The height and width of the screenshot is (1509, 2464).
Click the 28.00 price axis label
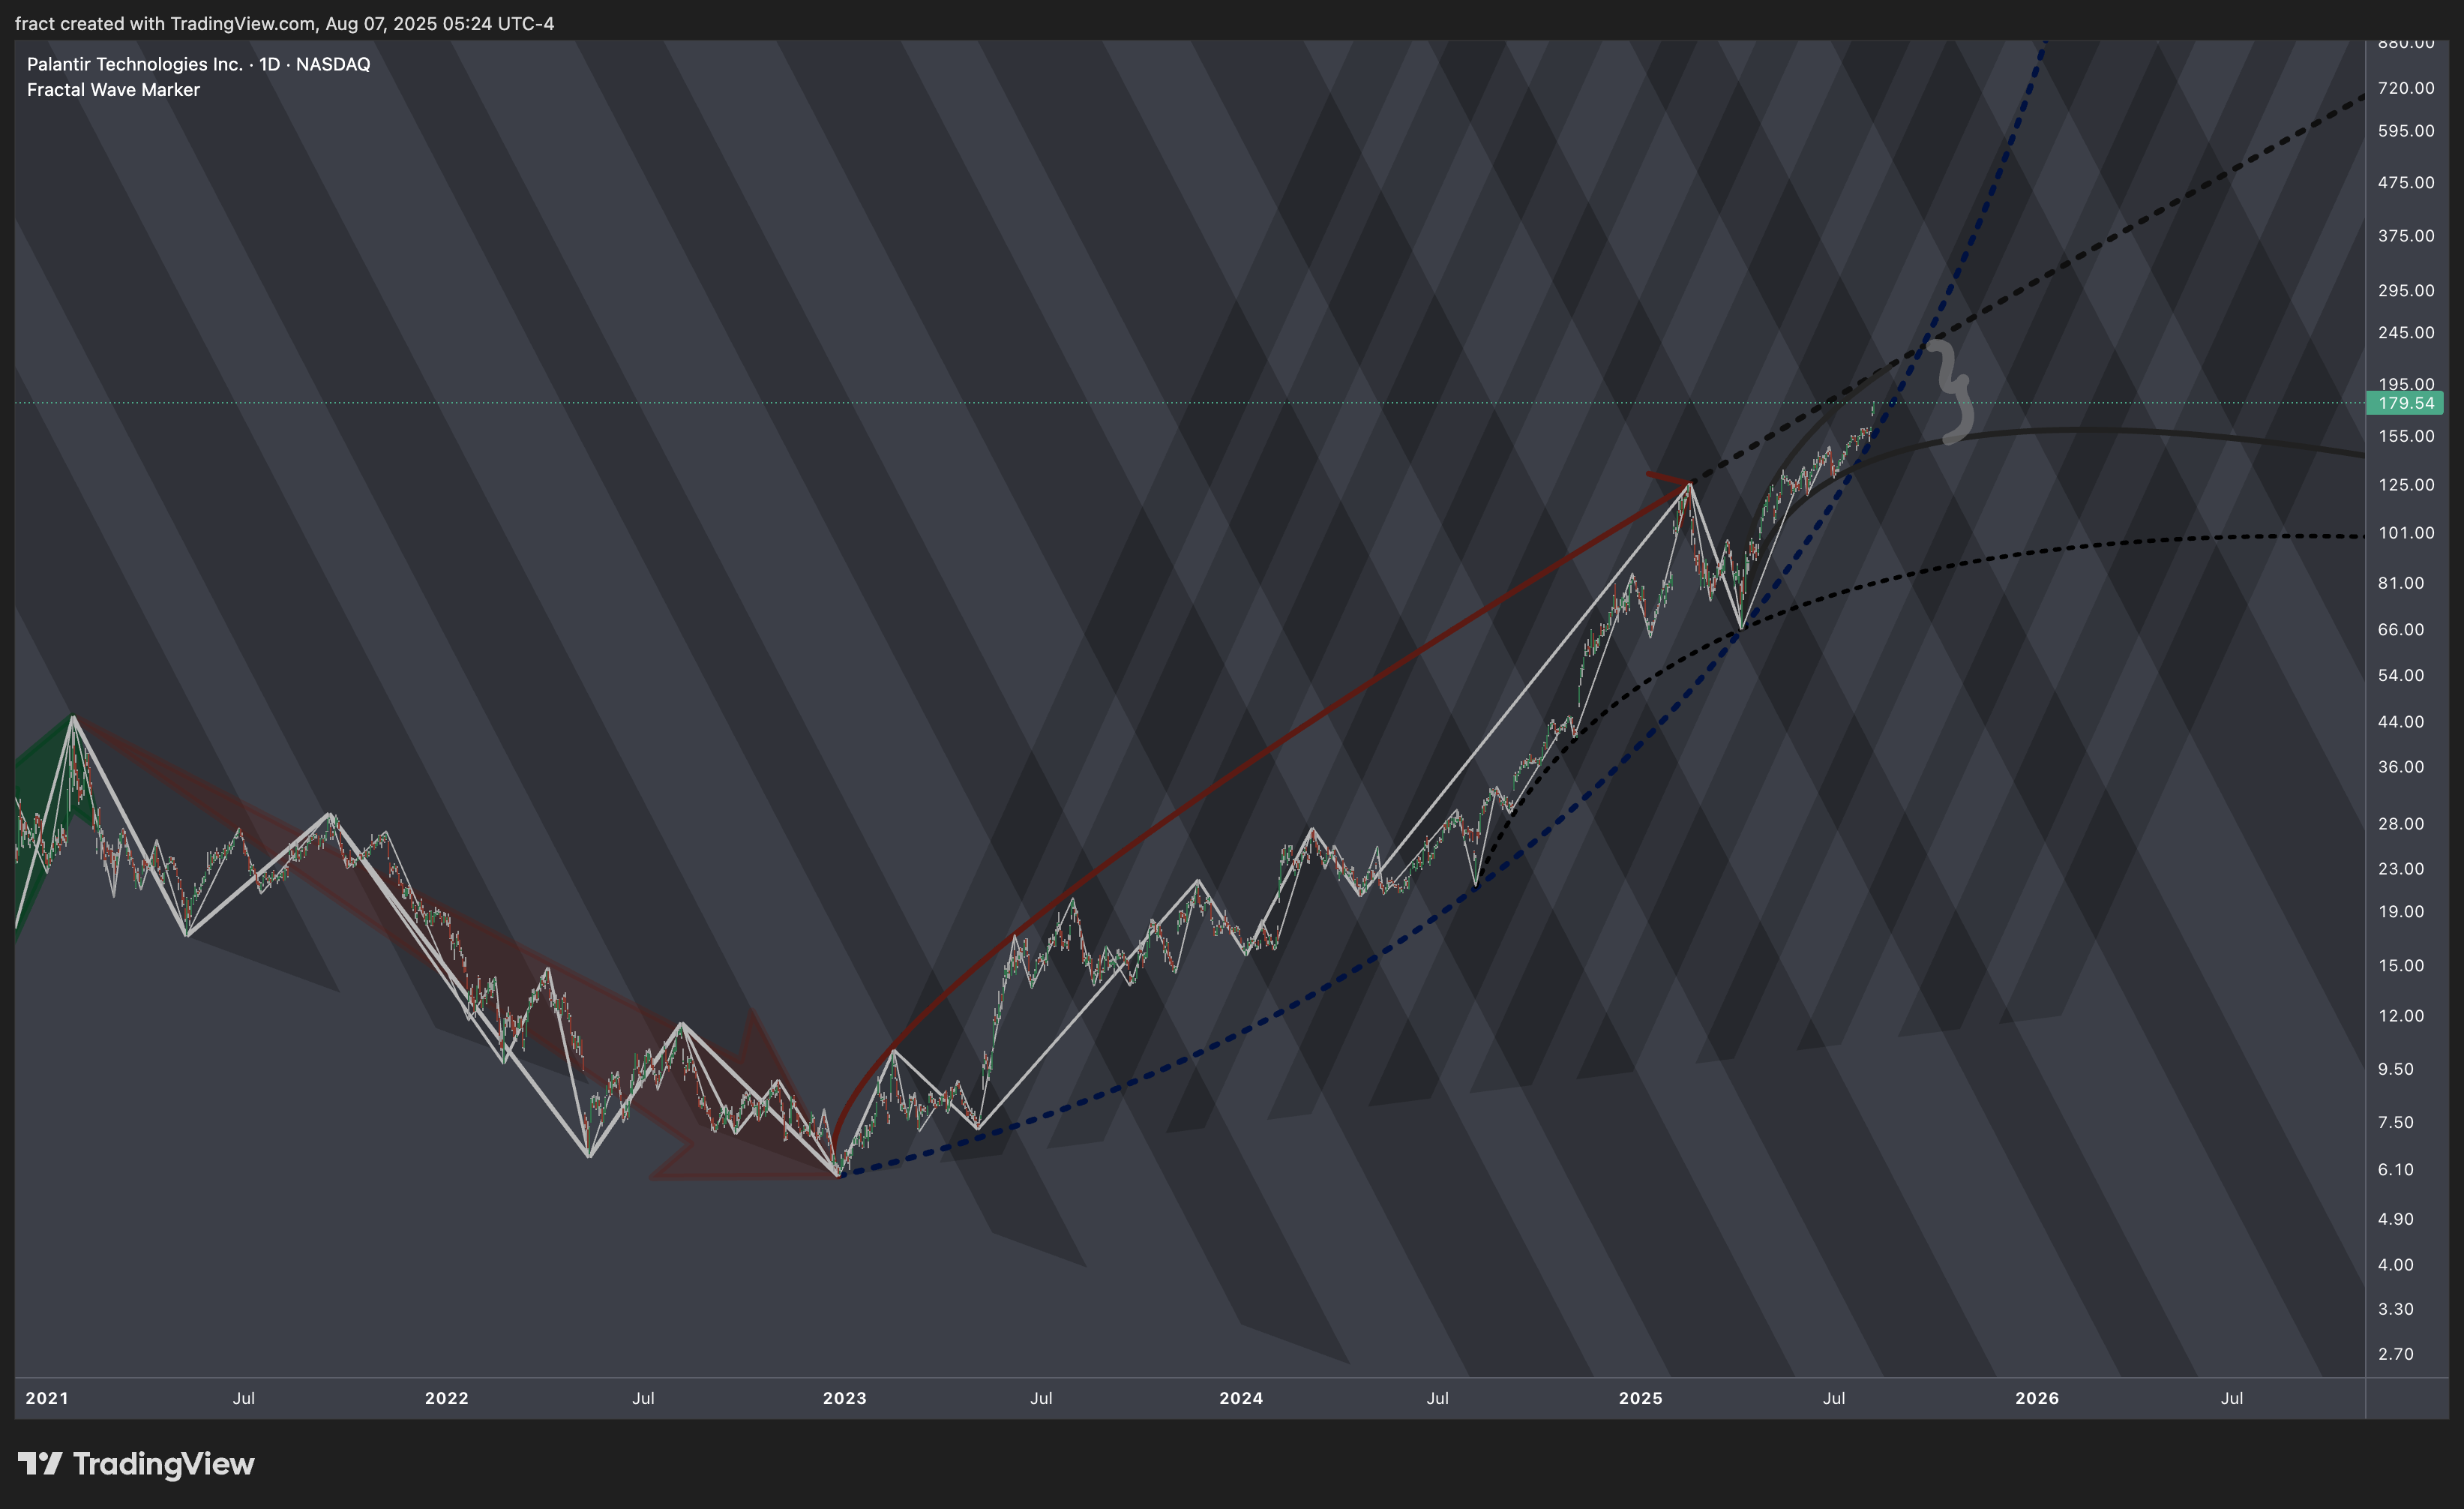point(2401,824)
